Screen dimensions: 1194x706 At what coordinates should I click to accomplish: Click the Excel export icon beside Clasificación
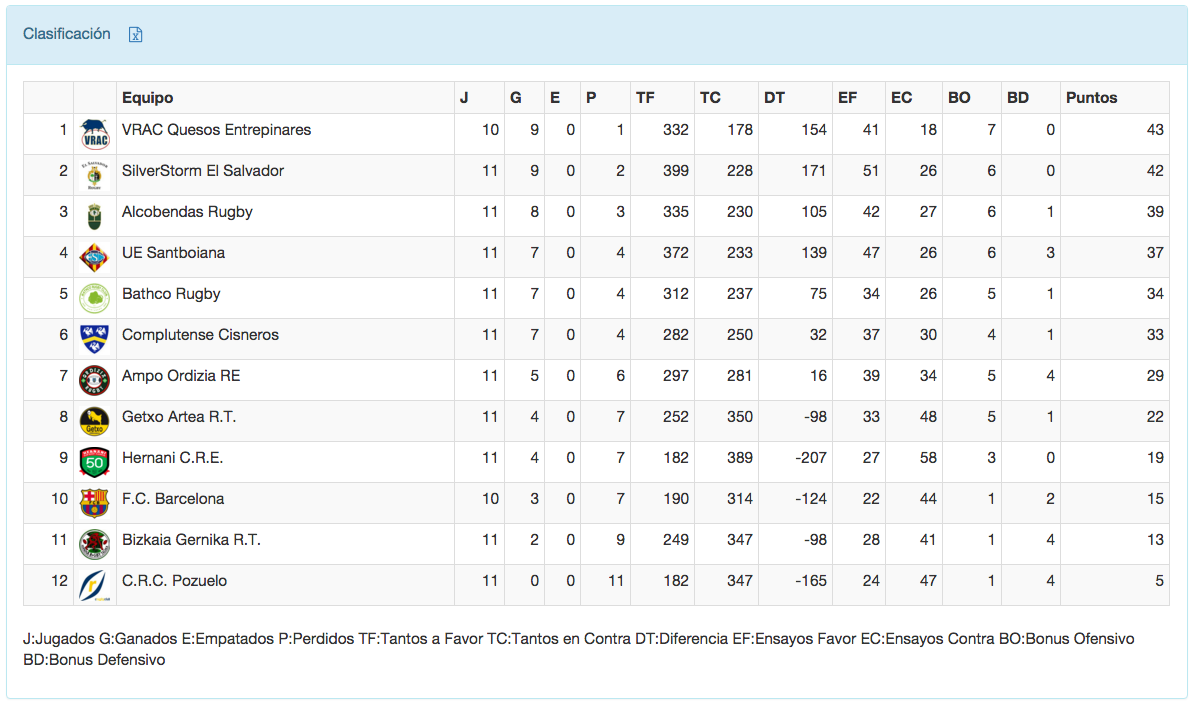(136, 35)
